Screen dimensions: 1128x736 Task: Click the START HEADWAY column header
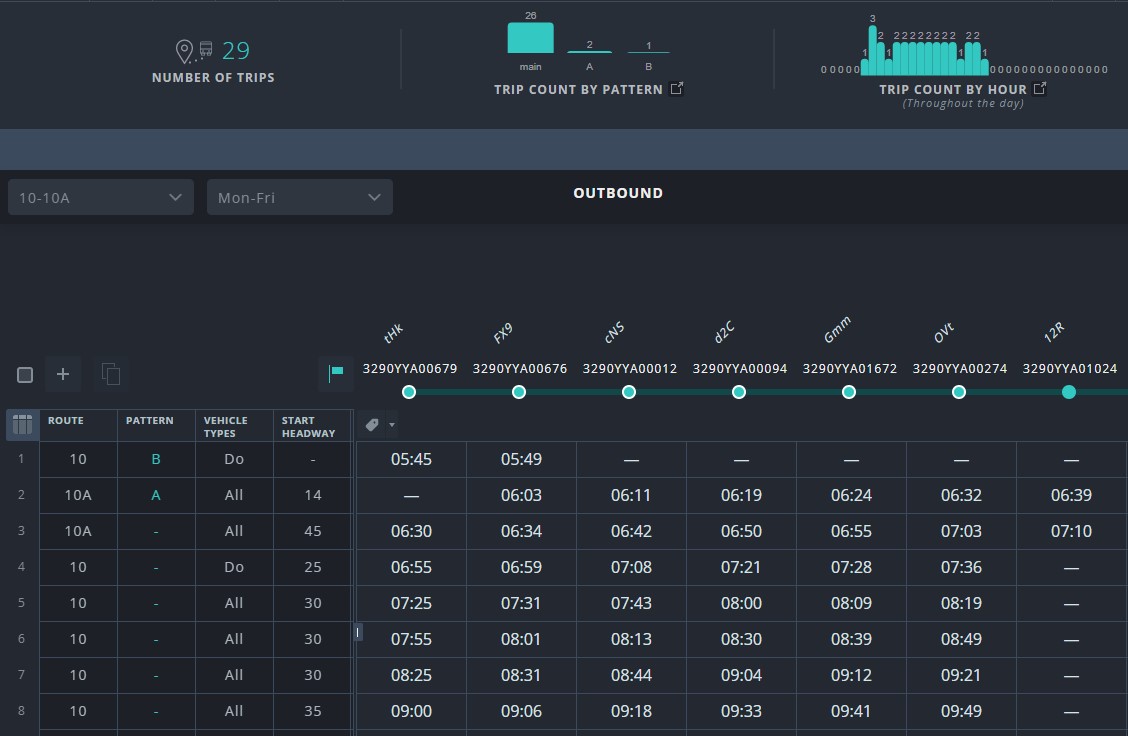pos(311,425)
